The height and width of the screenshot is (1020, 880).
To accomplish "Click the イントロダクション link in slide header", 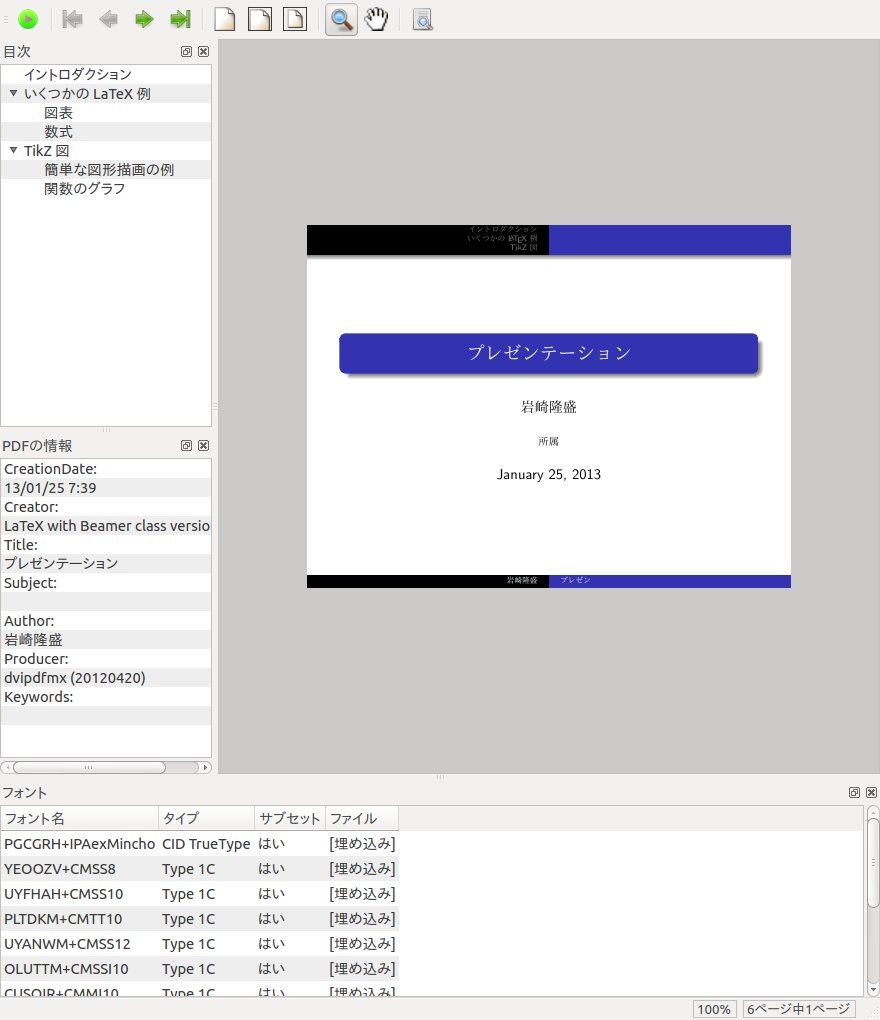I will click(503, 229).
